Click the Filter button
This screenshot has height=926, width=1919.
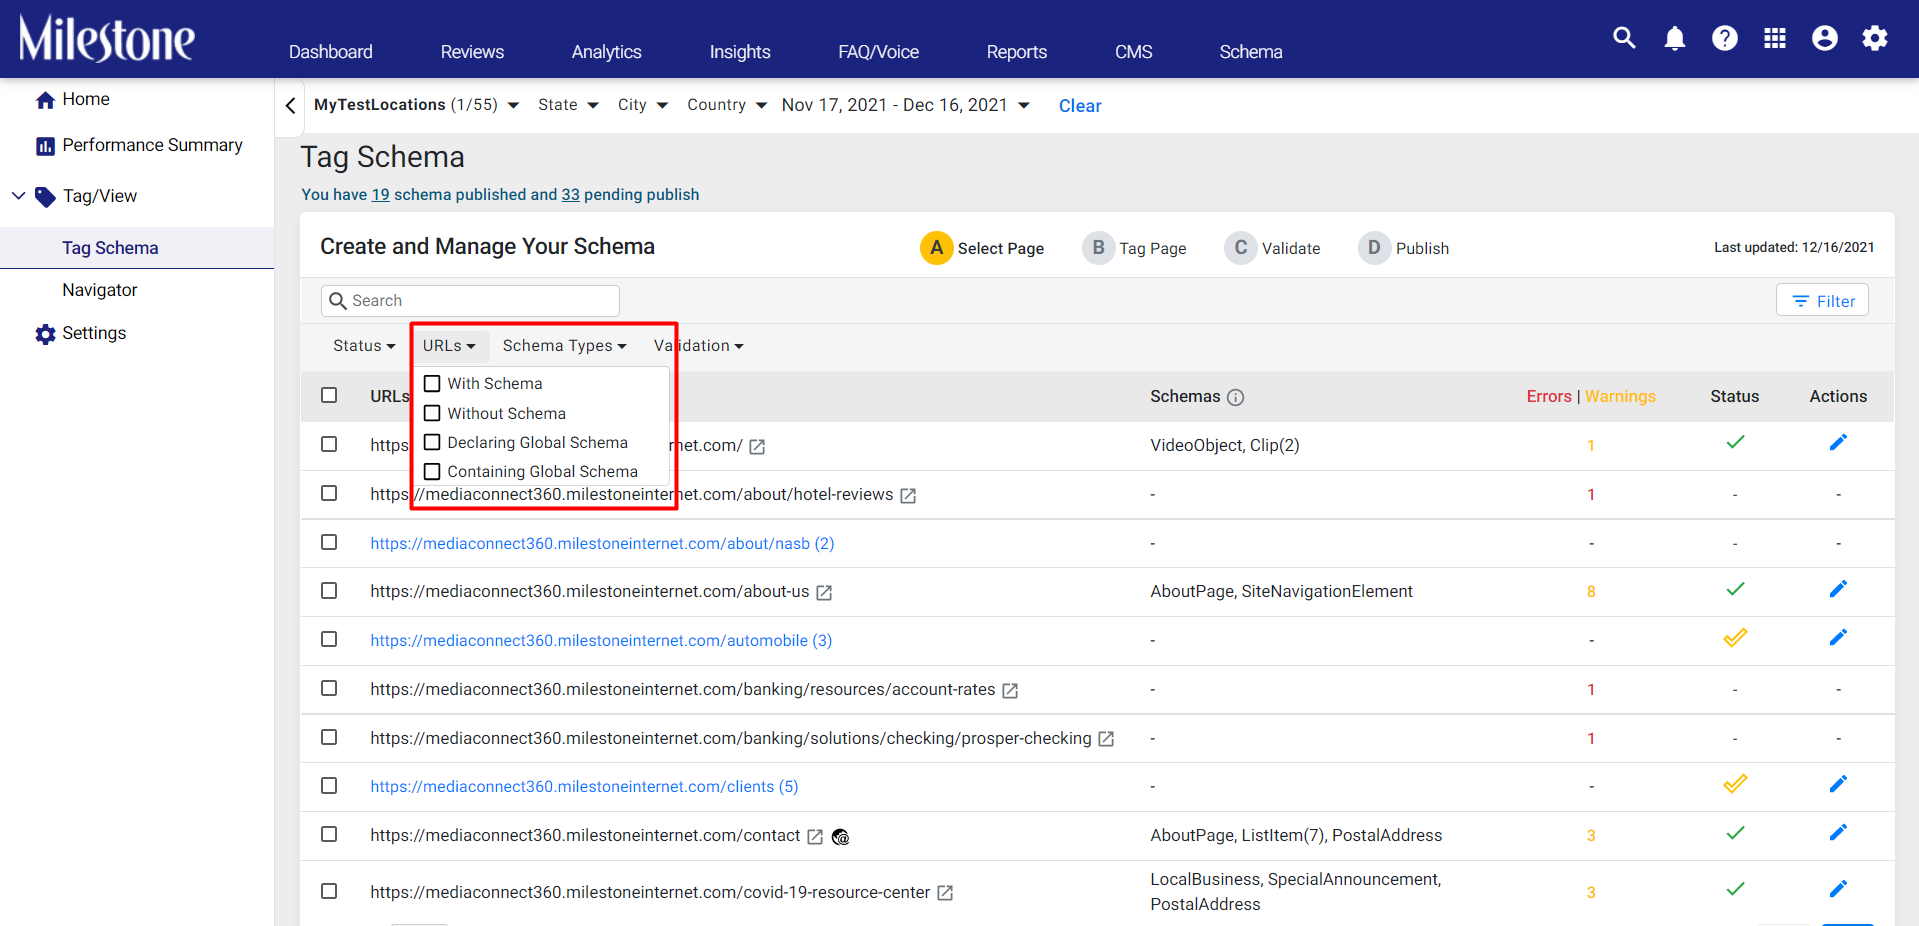point(1822,301)
